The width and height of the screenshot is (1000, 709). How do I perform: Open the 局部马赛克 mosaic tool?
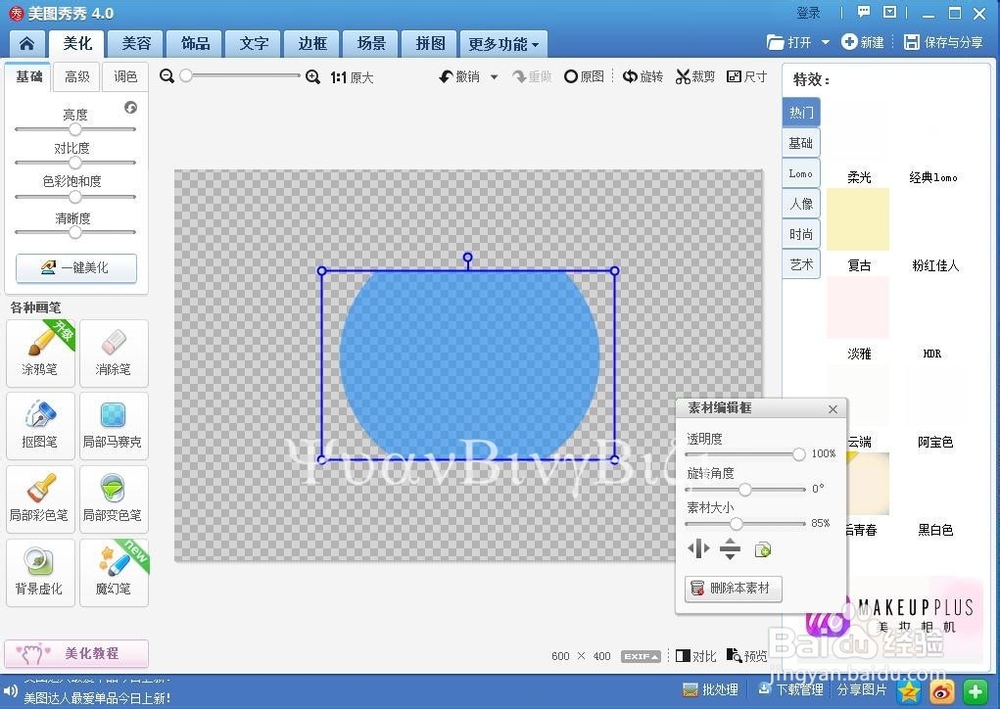pyautogui.click(x=113, y=426)
